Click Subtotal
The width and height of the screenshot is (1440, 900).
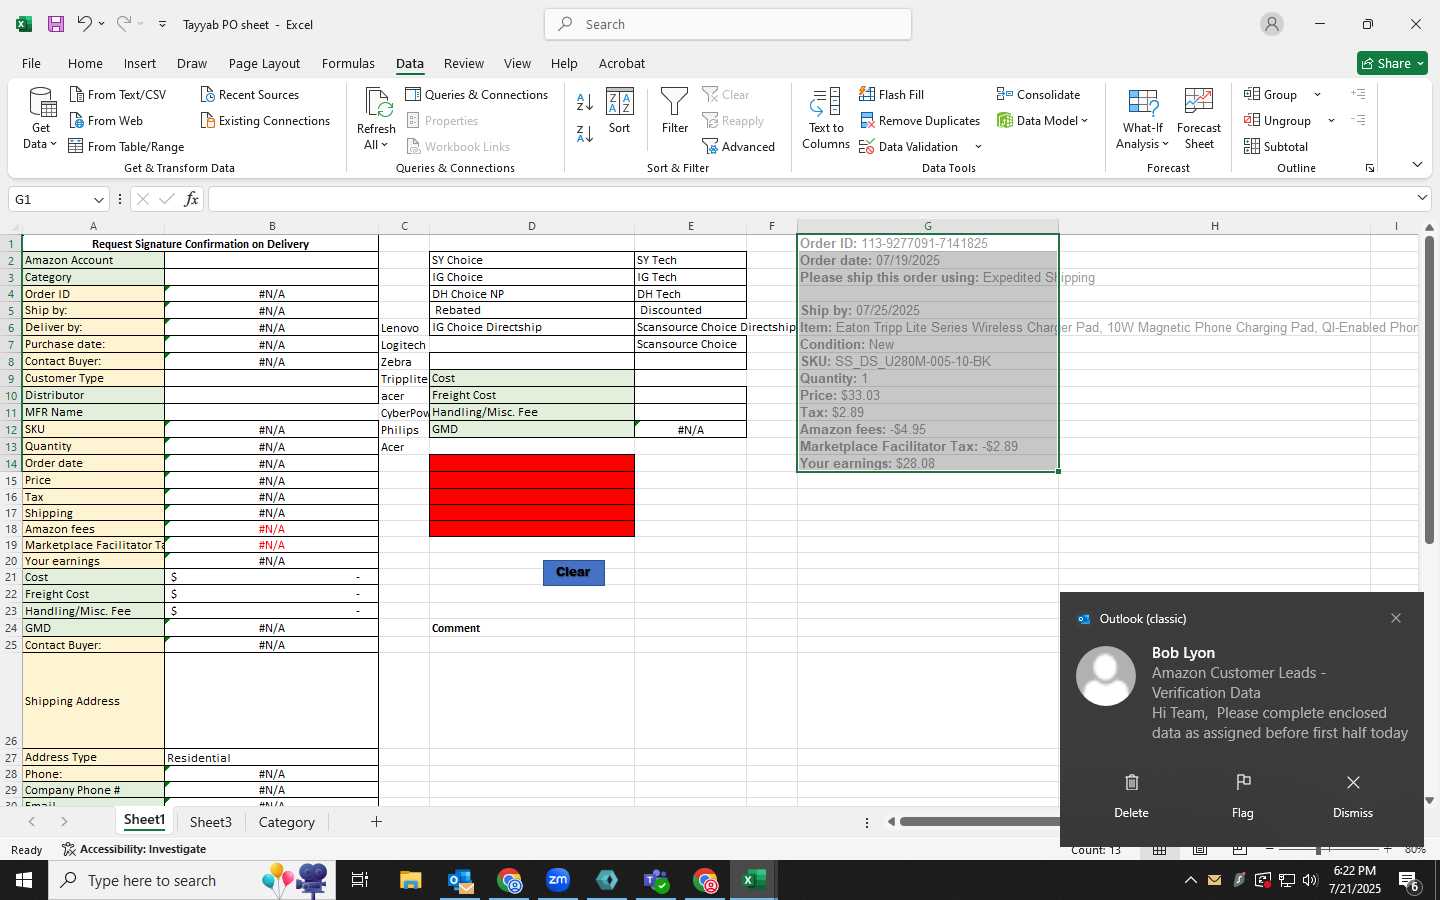tap(1276, 146)
